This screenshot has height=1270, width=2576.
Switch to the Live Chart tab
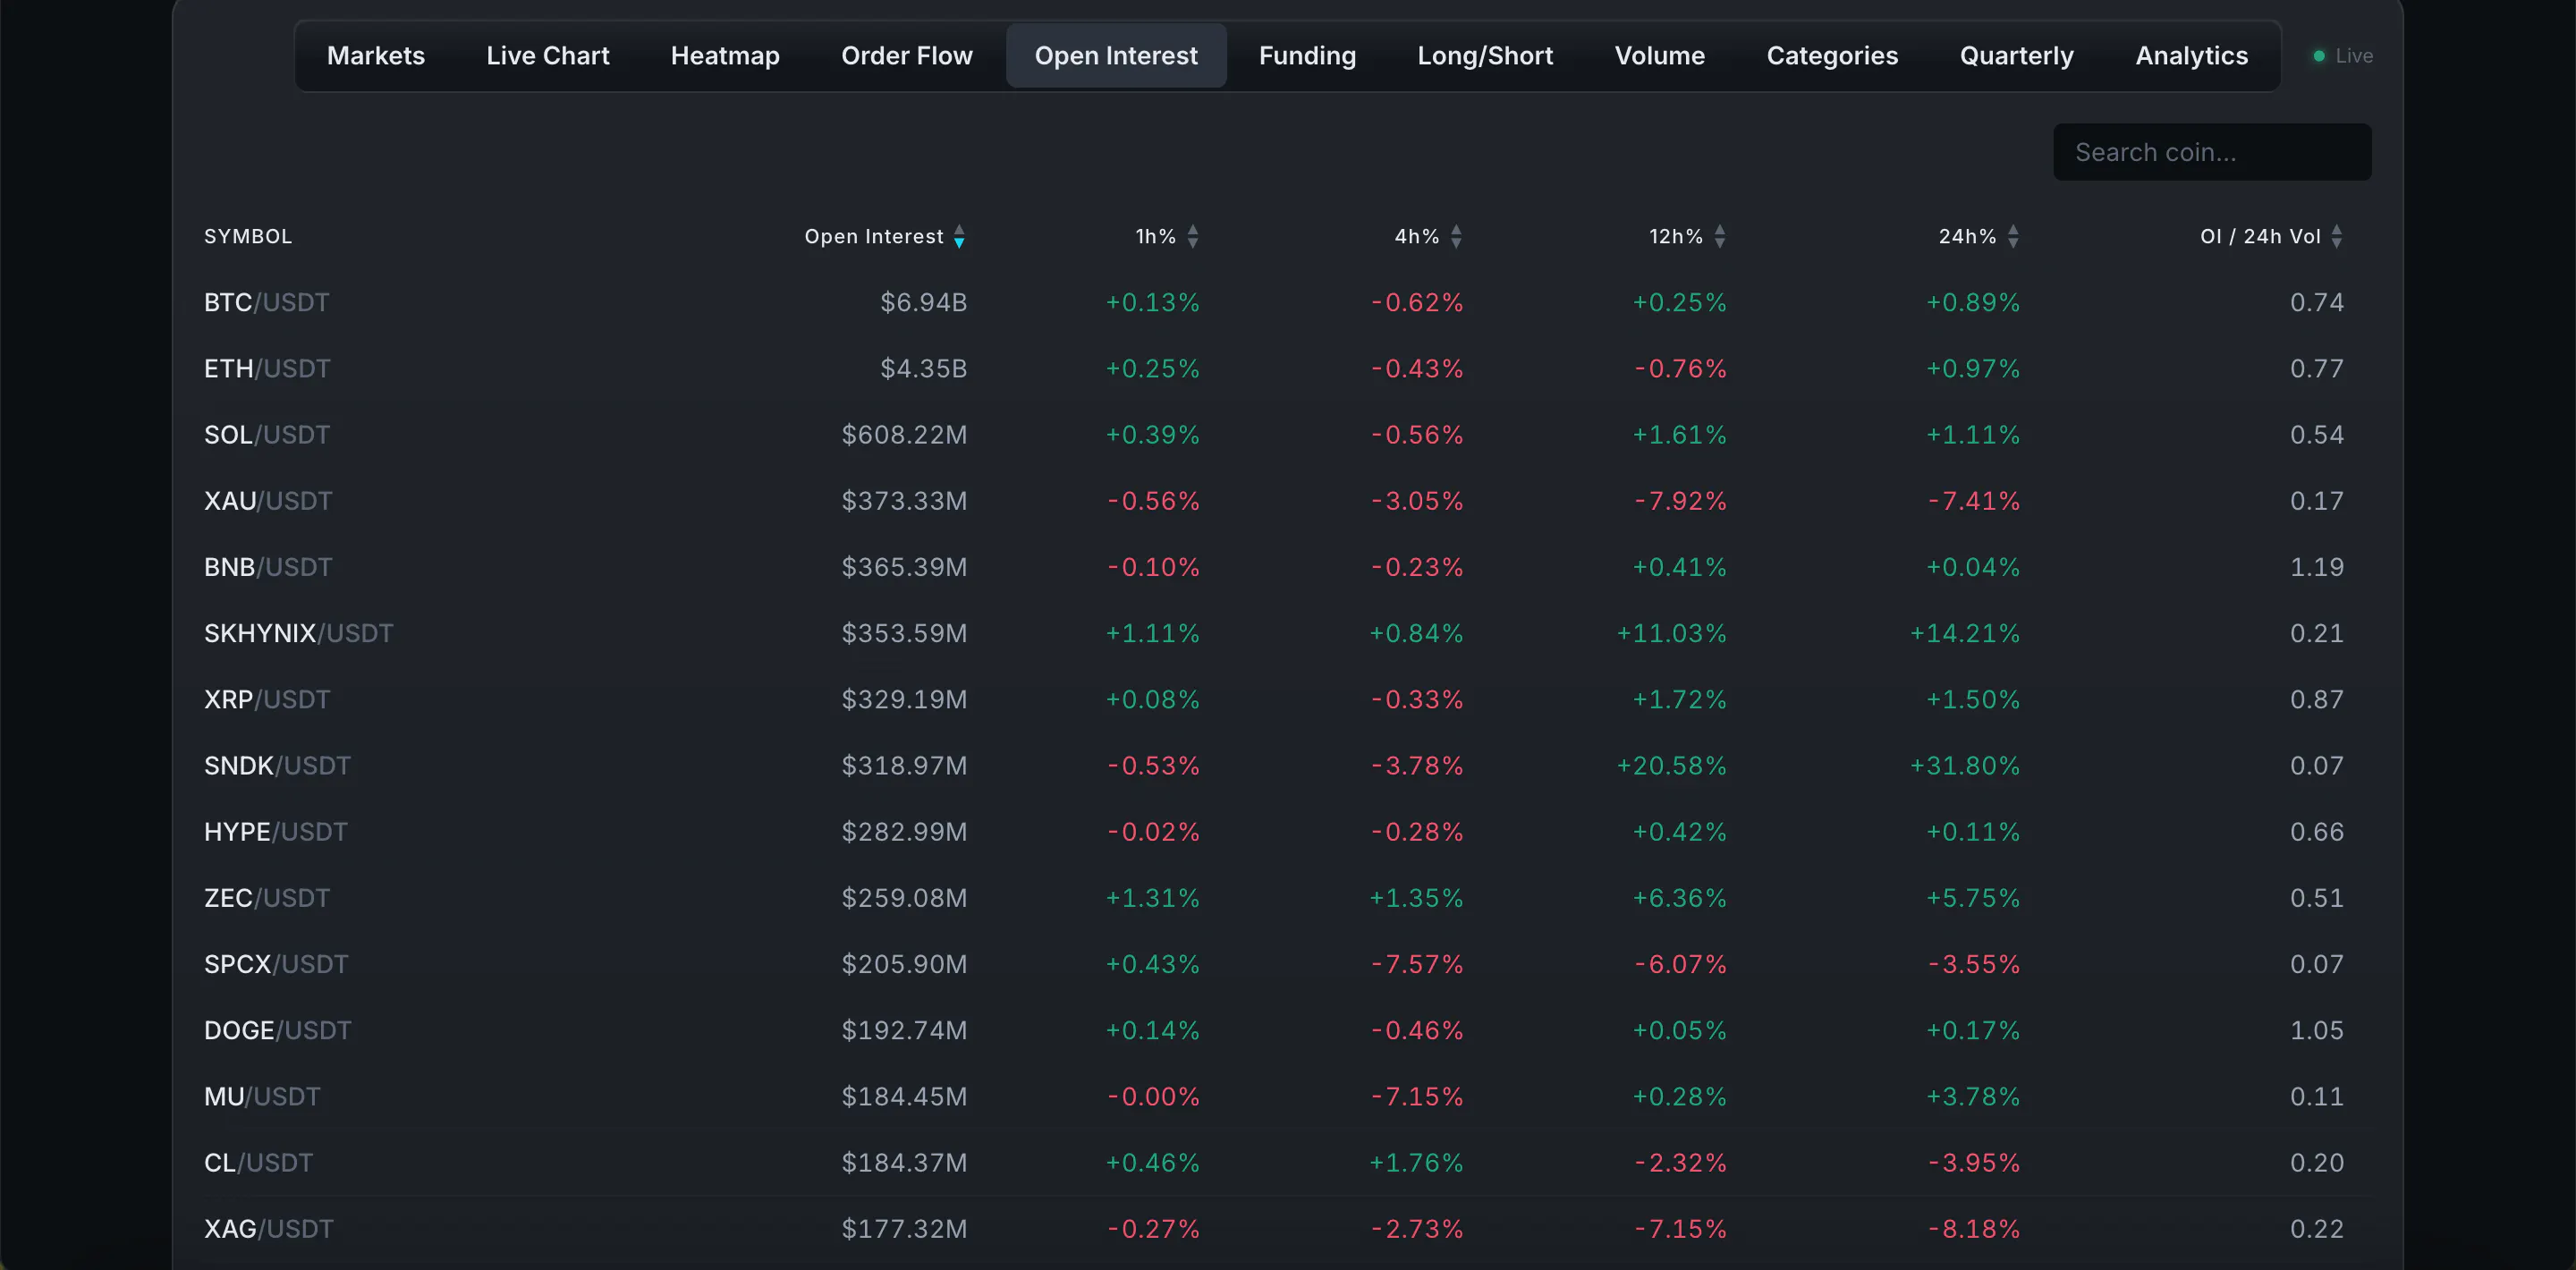coord(548,56)
